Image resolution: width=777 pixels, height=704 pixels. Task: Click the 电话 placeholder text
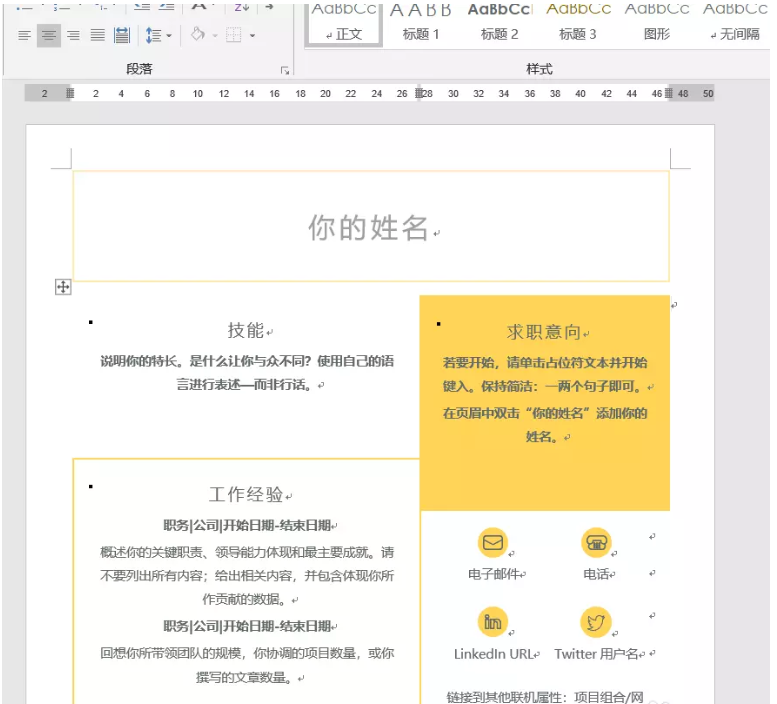pyautogui.click(x=596, y=574)
